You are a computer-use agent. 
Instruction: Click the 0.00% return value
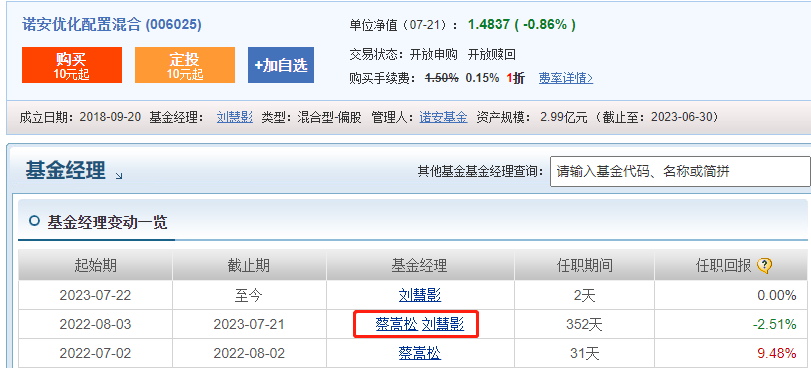[776, 296]
